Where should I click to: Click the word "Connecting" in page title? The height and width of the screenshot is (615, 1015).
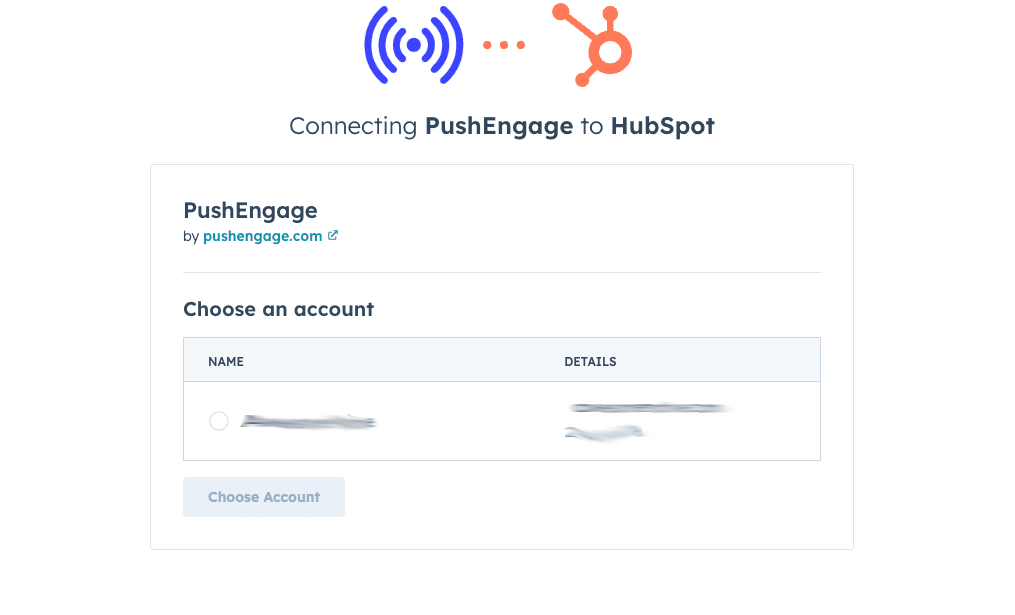(353, 126)
